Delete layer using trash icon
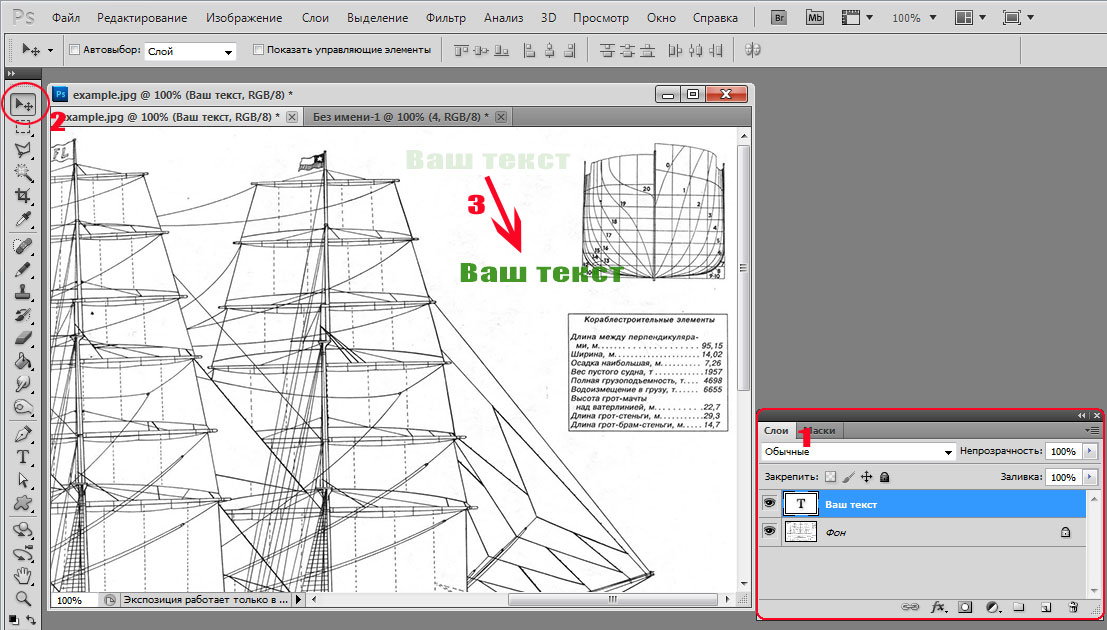Viewport: 1107px width, 630px height. [x=1073, y=607]
